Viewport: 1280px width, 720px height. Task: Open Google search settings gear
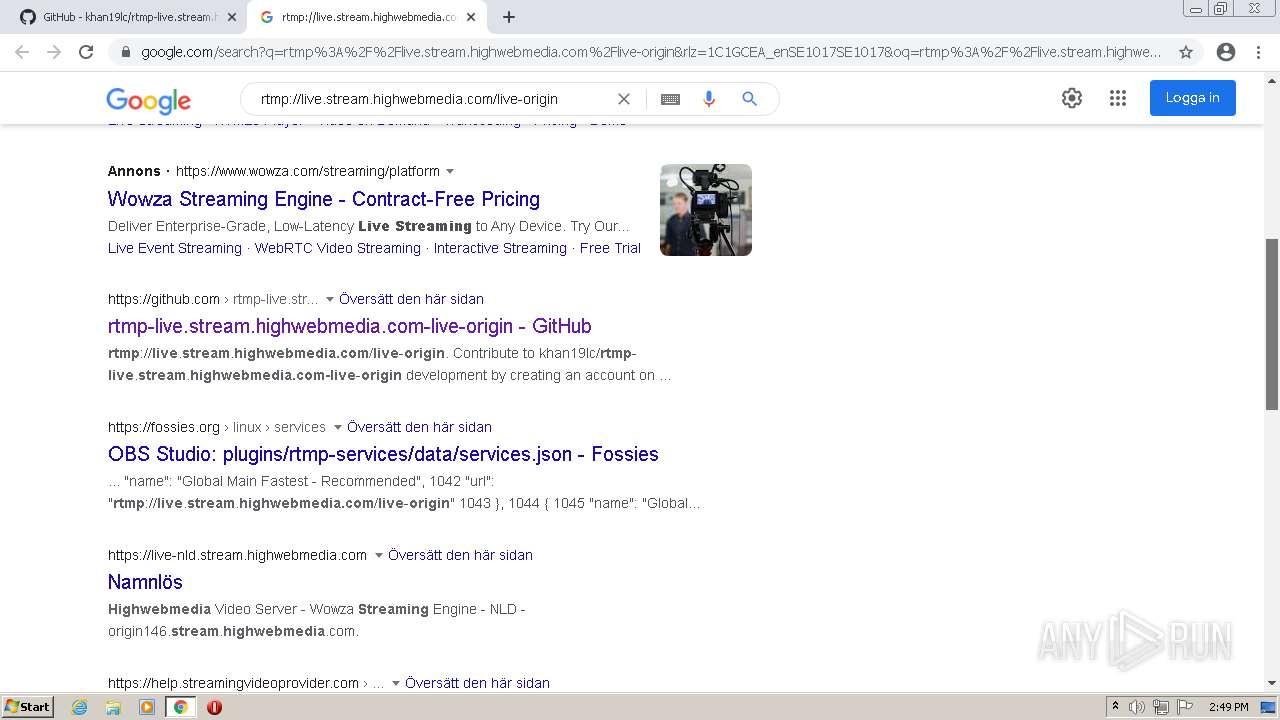click(1072, 98)
